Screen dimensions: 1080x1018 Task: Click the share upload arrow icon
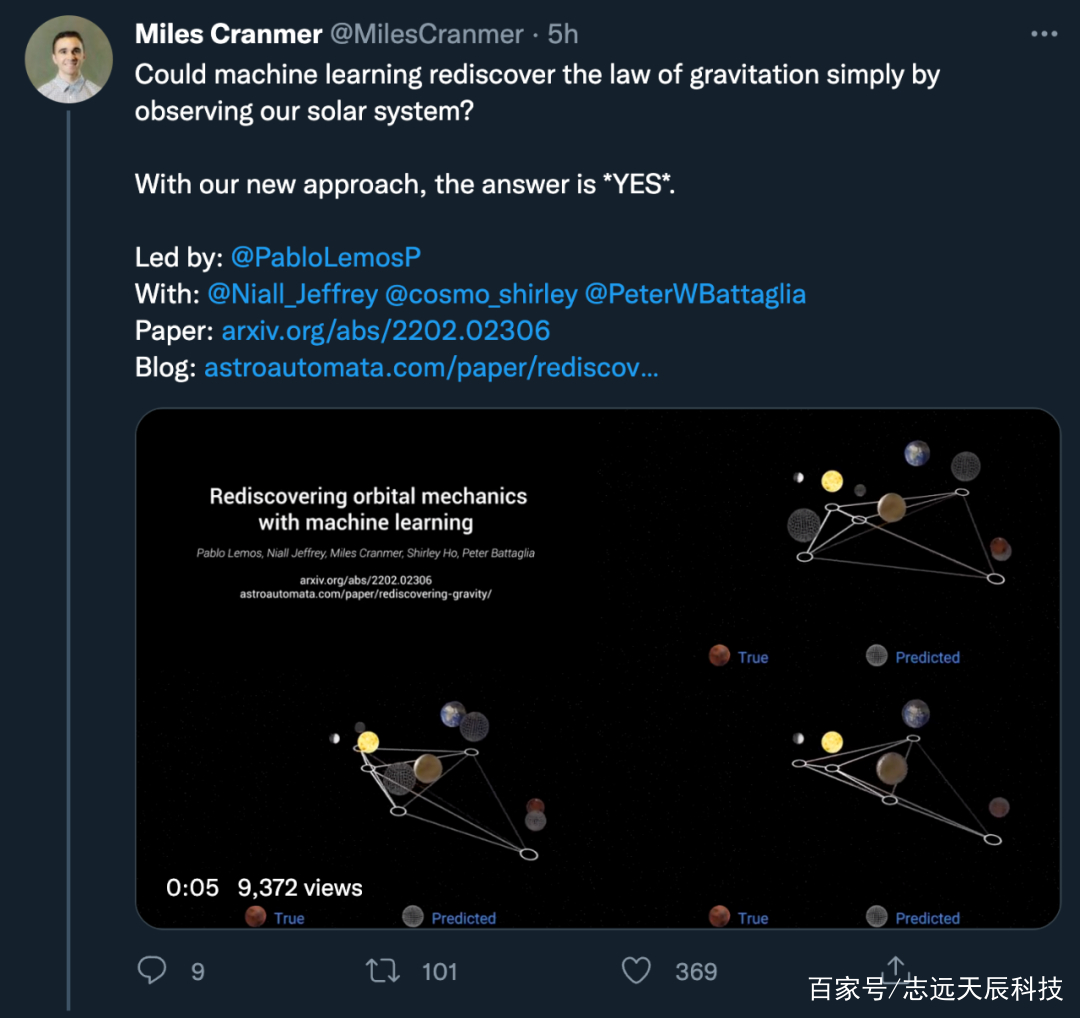click(895, 968)
